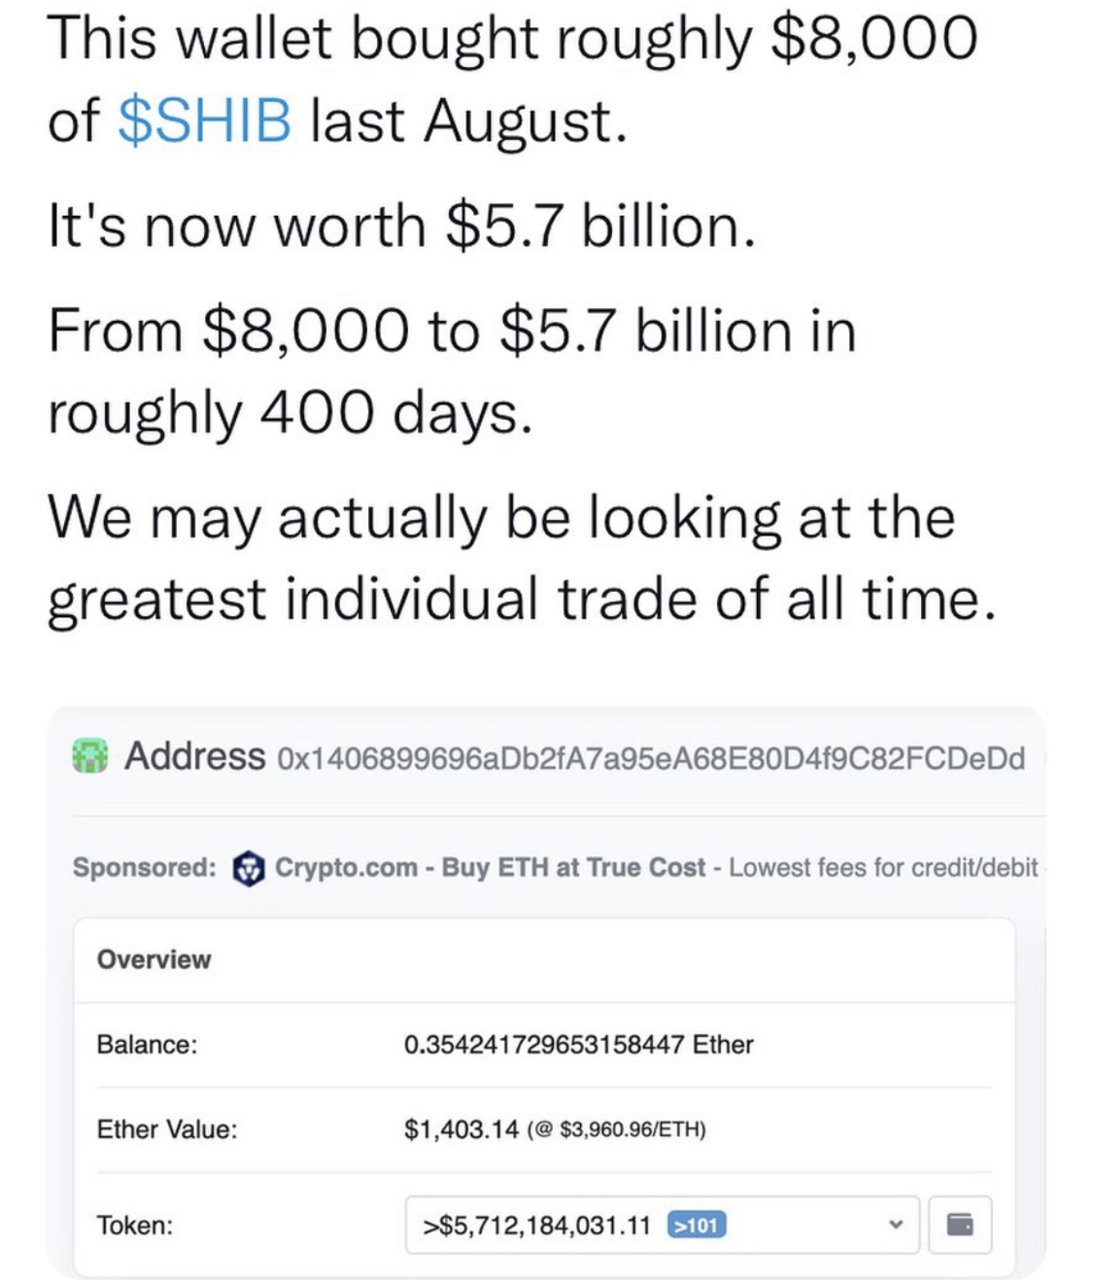
Task: Click the green address identicon
Action: tap(91, 756)
